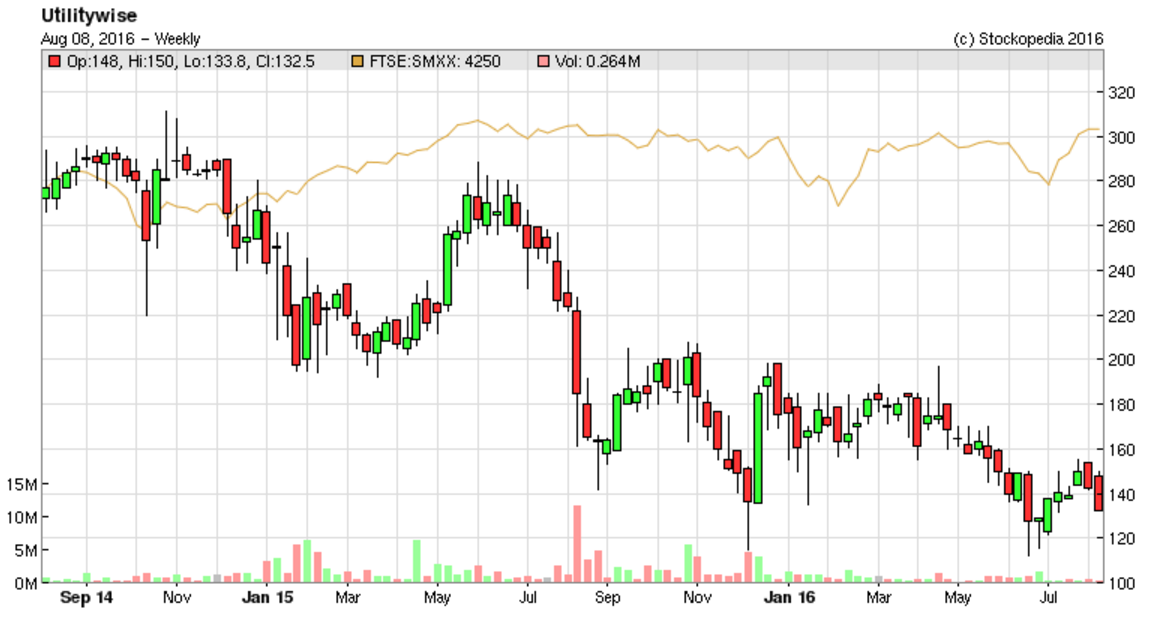
Task: Click the 10M volume axis label
Action: point(22,517)
